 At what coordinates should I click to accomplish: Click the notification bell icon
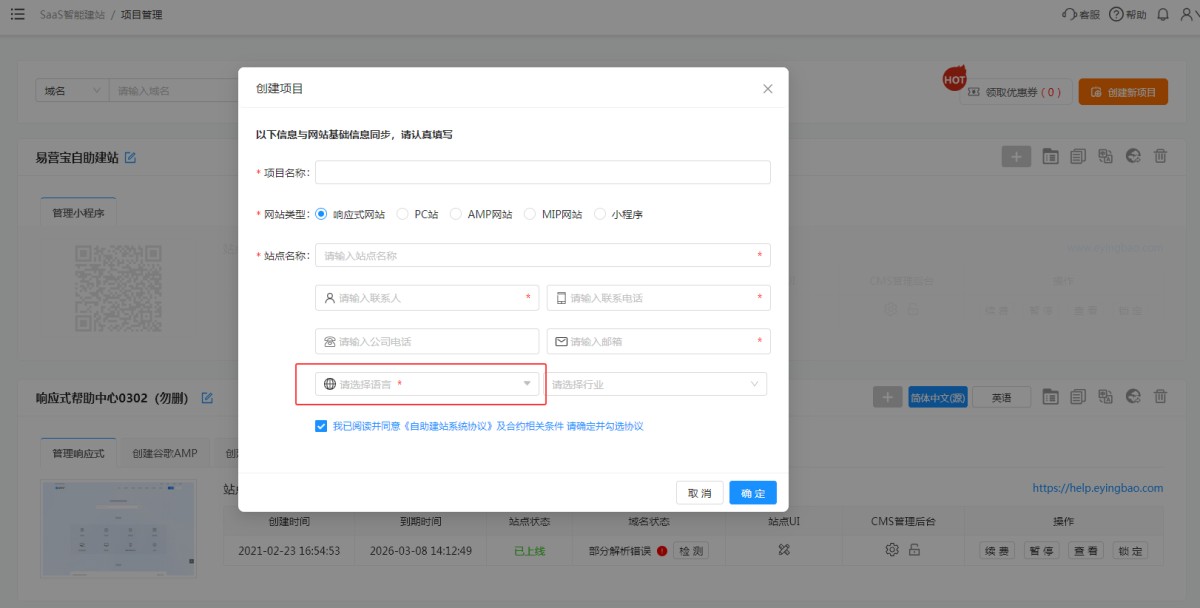coord(1163,14)
